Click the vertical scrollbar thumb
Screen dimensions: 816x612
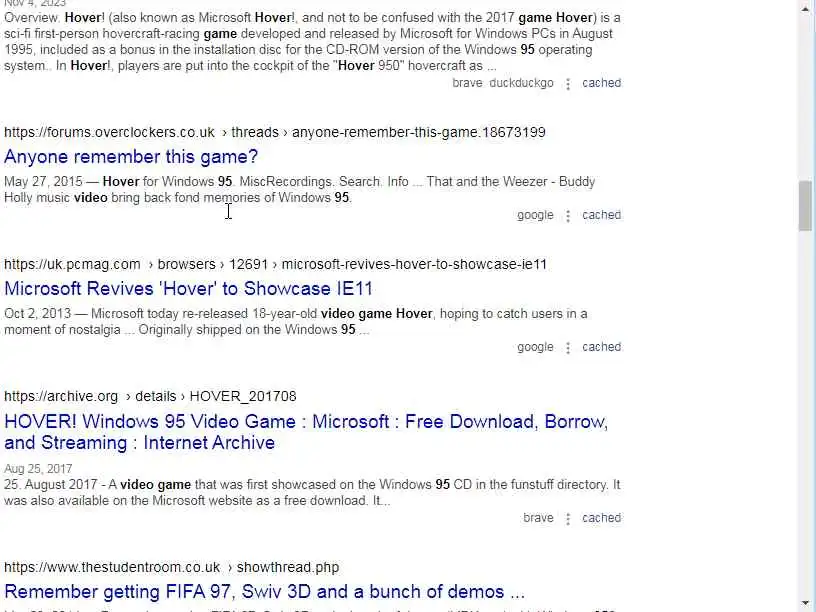tap(806, 206)
